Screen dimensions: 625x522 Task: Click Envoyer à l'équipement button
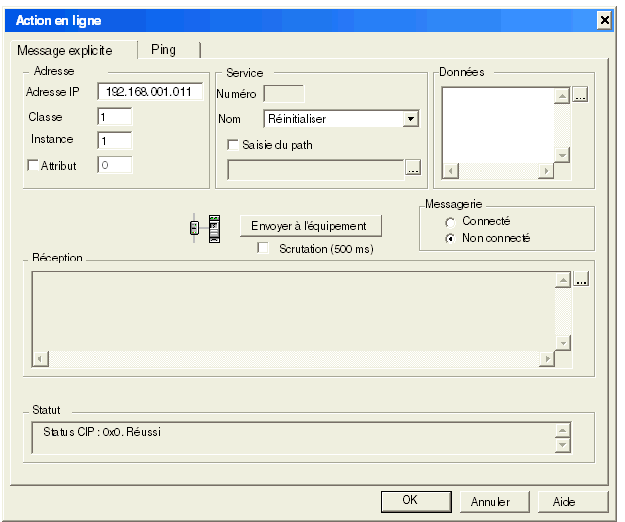[311, 226]
